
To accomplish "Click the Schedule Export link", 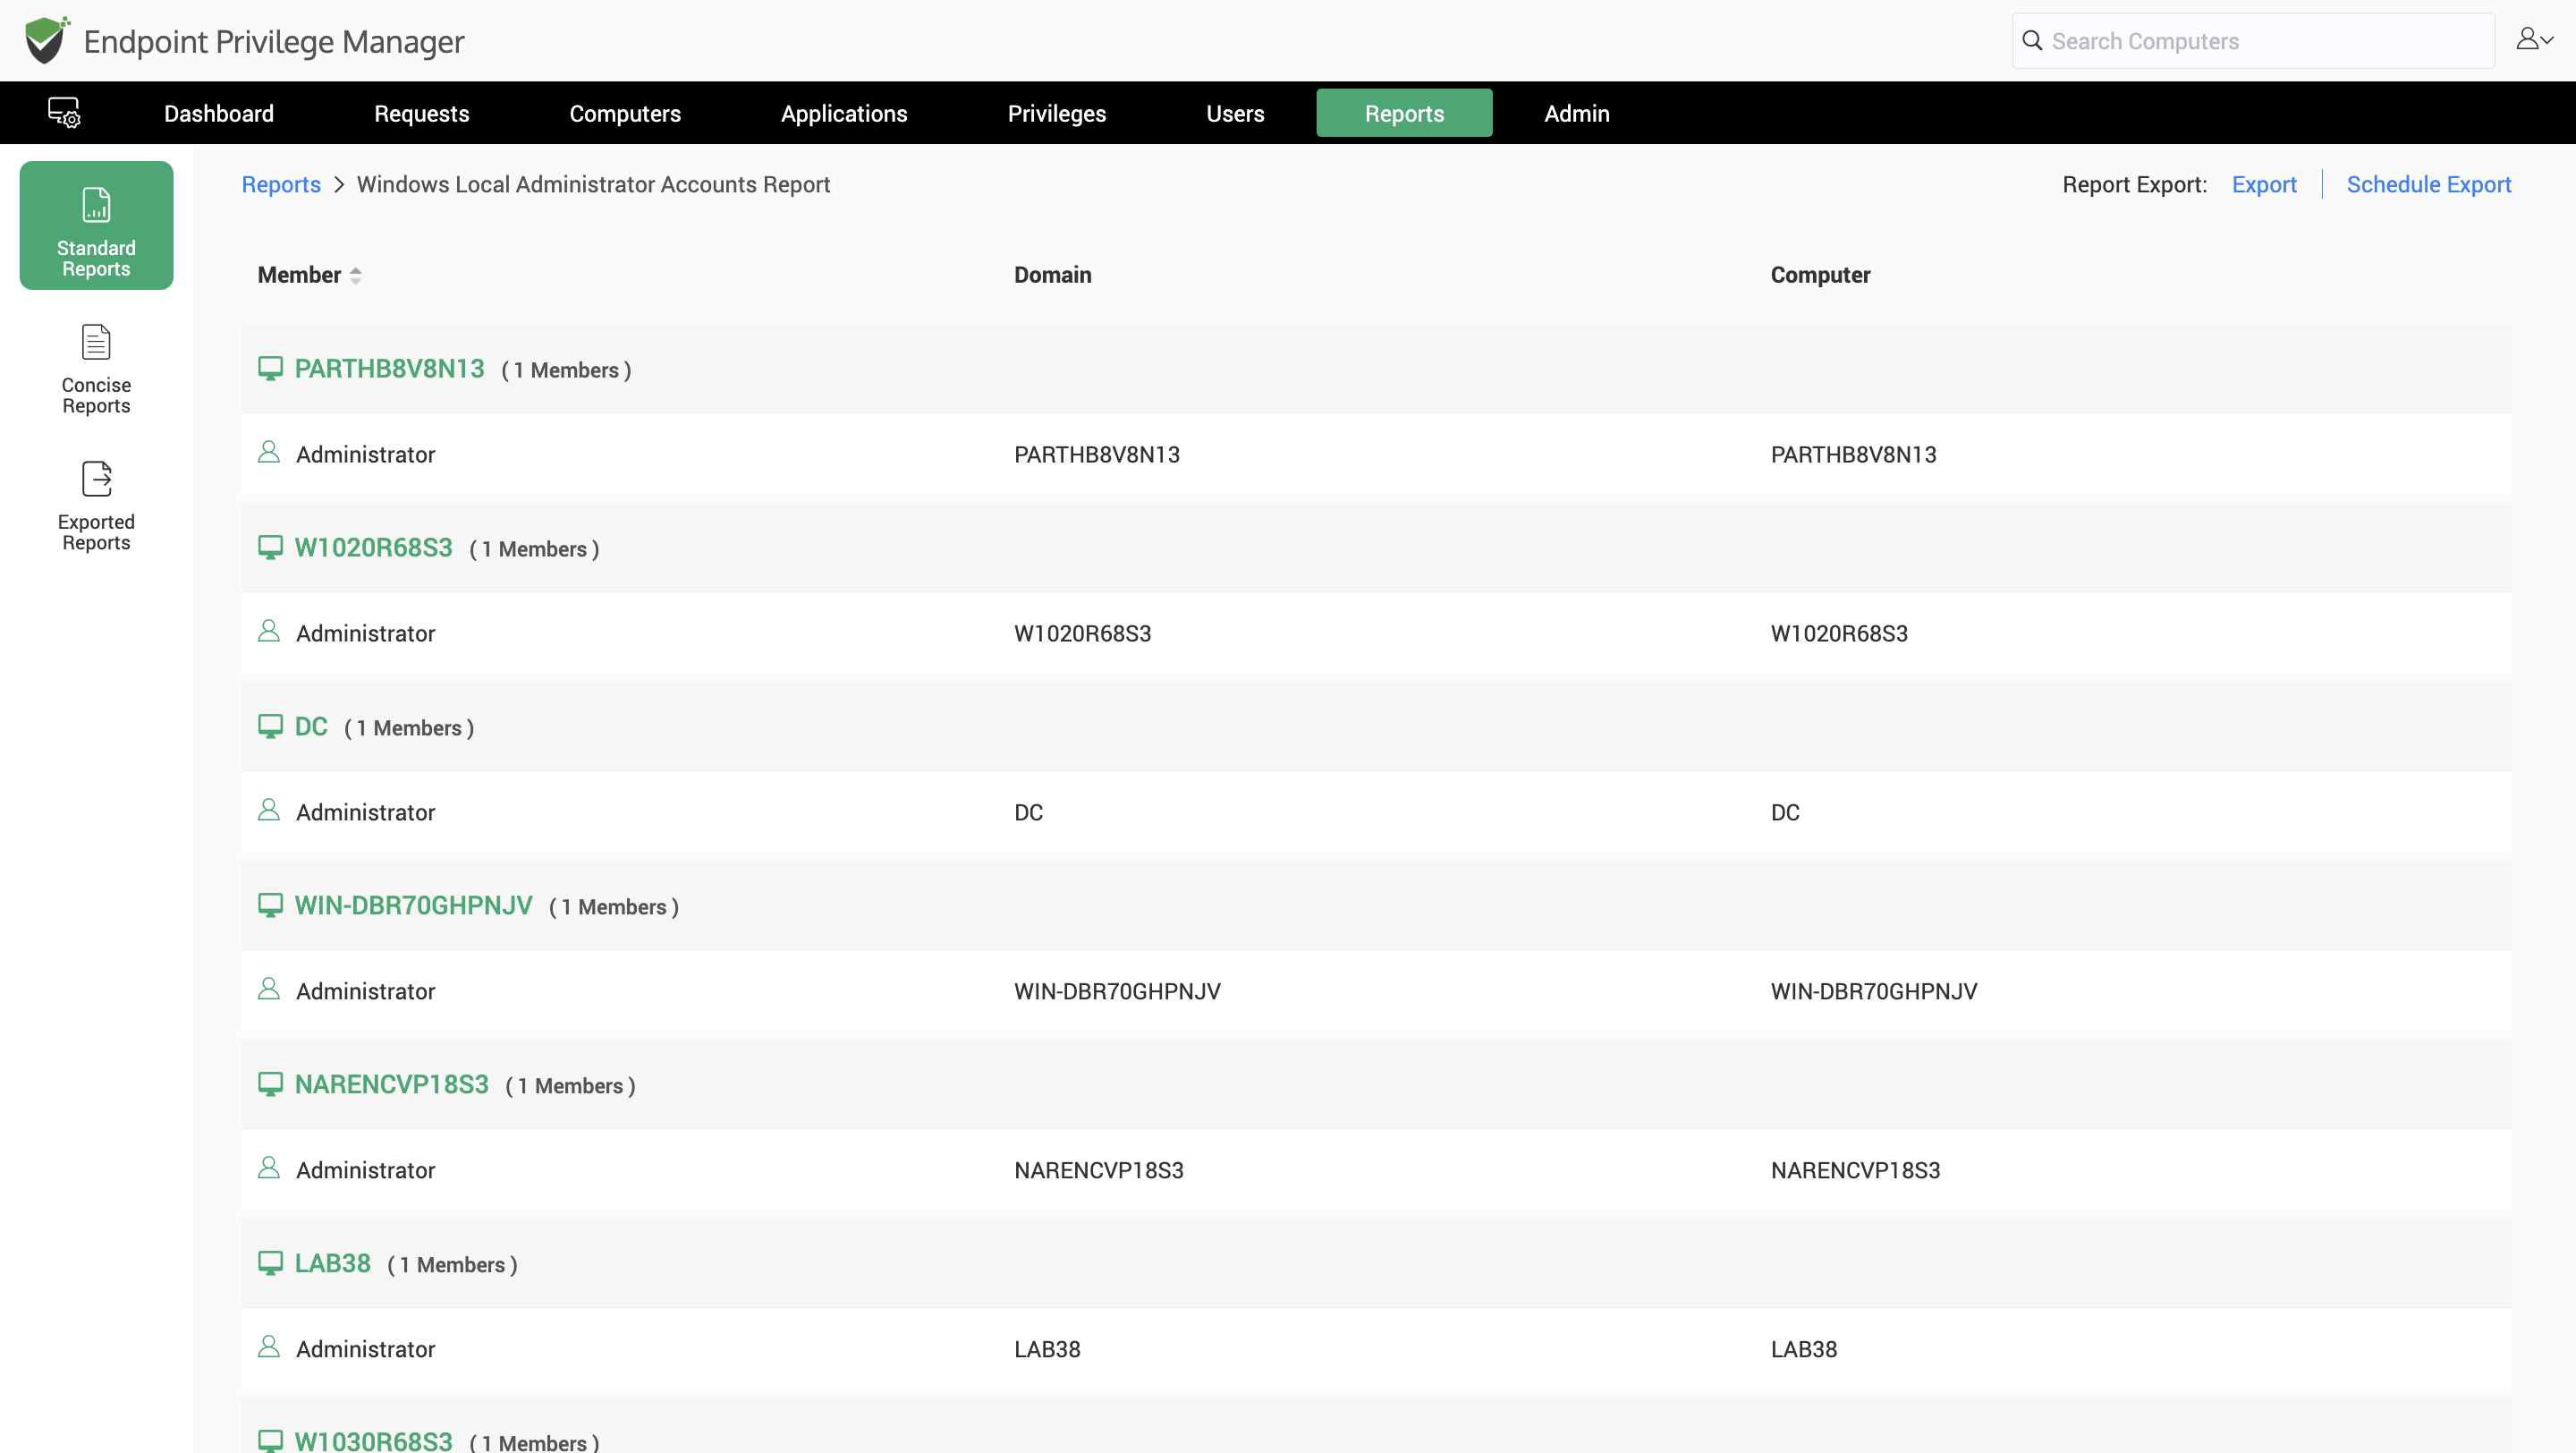I will point(2429,184).
